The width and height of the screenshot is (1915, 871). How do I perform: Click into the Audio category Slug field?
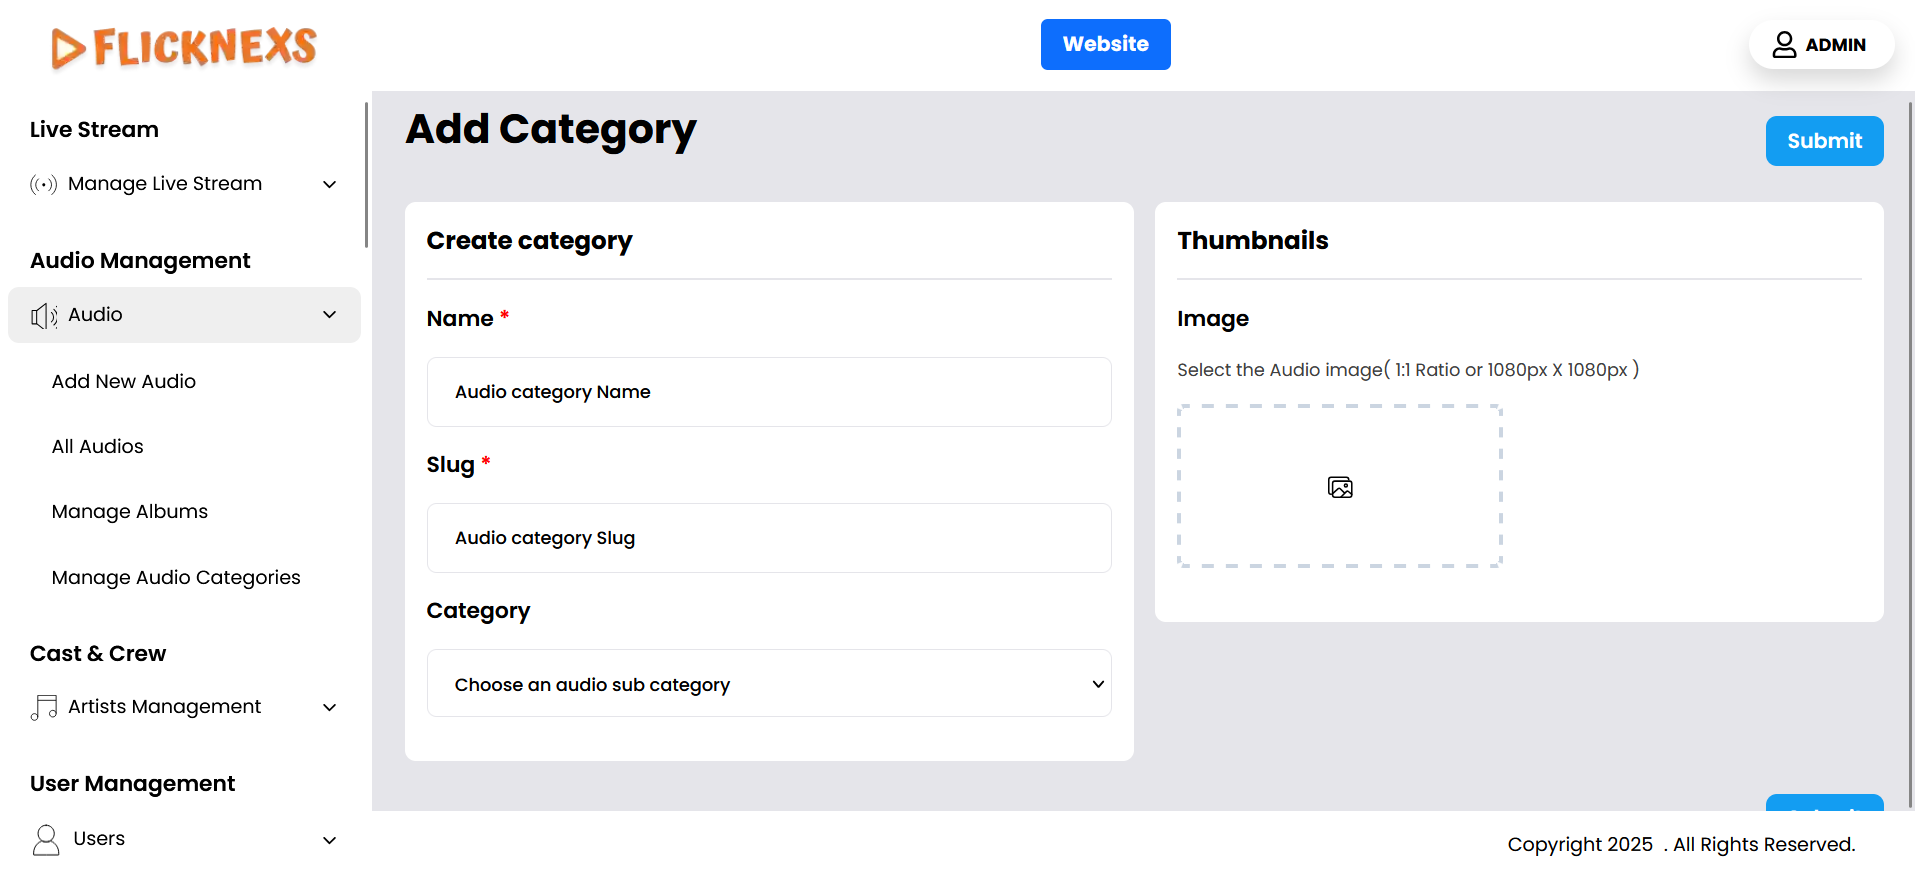tap(768, 538)
